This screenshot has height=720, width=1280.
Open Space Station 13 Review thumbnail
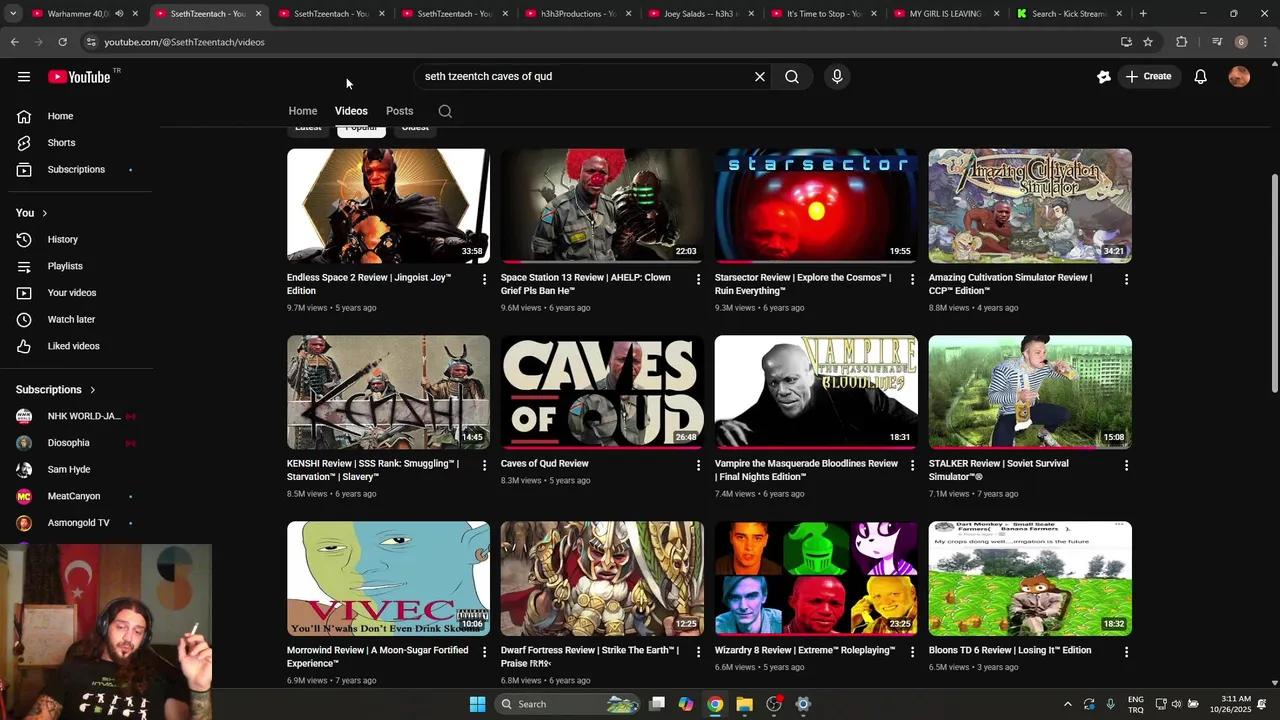click(x=602, y=206)
